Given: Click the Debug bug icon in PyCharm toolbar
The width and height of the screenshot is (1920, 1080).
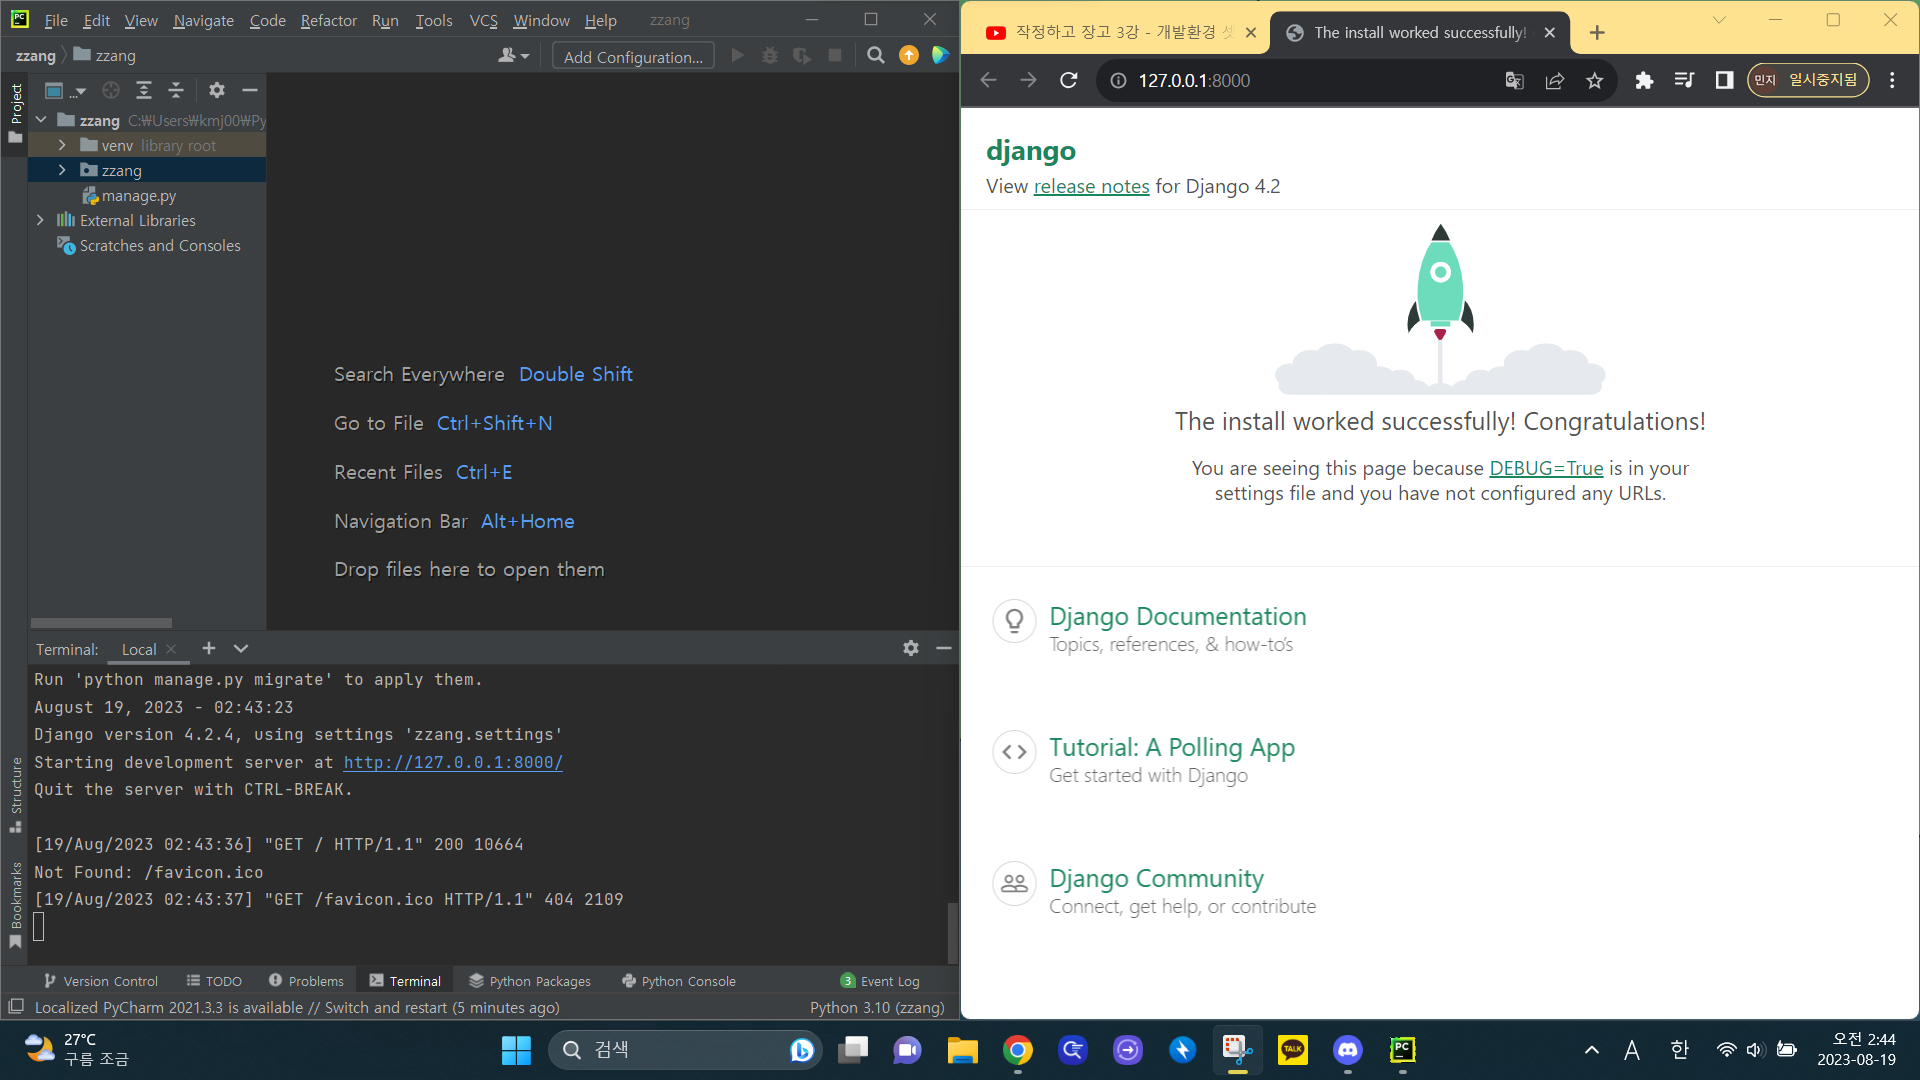Looking at the screenshot, I should coord(770,56).
